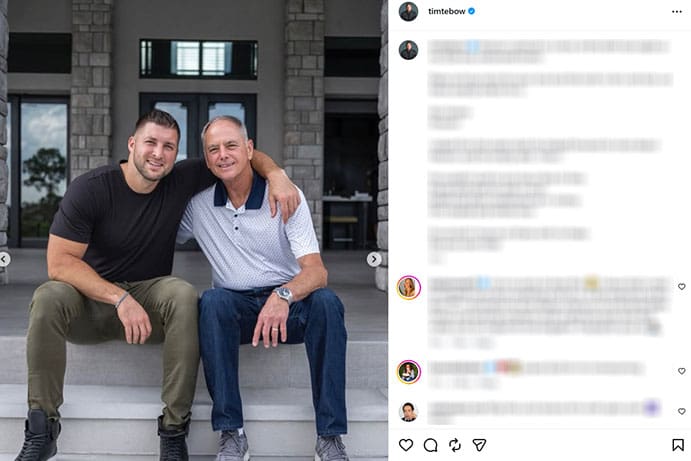Open the timtebow profile username link
The image size is (691, 461).
click(x=447, y=11)
